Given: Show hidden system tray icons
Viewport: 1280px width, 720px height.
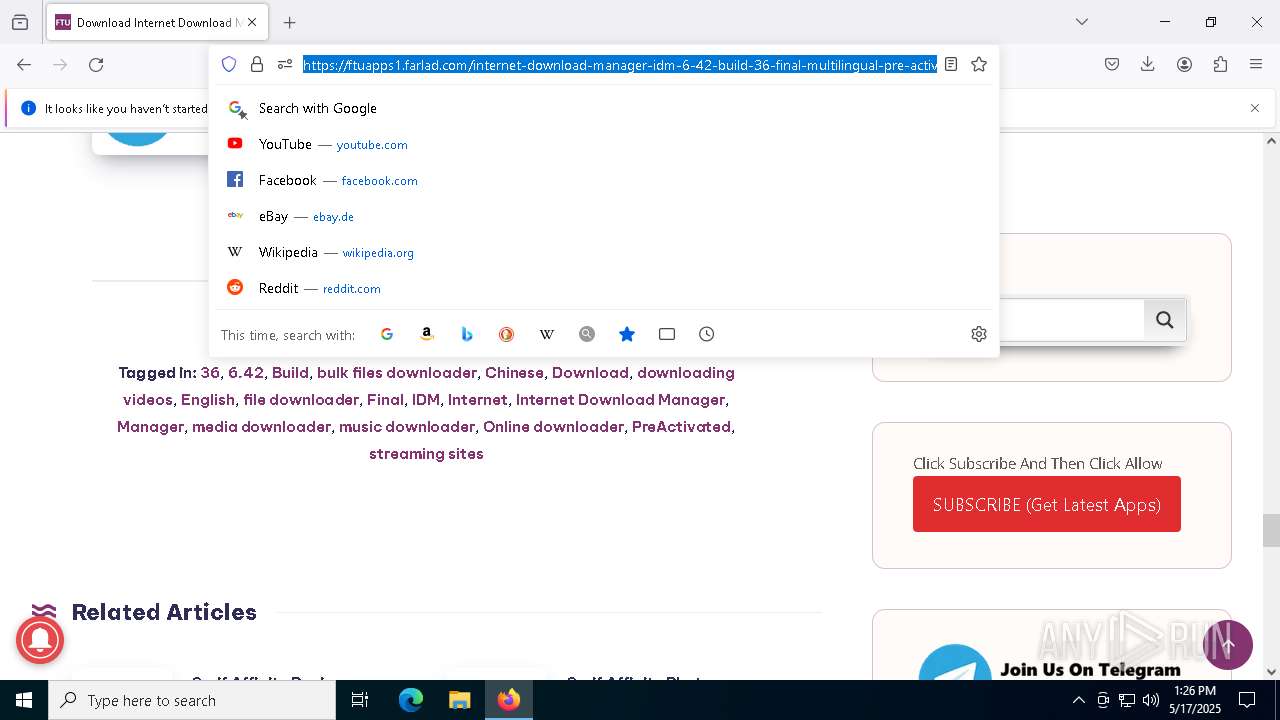Looking at the screenshot, I should tap(1078, 700).
